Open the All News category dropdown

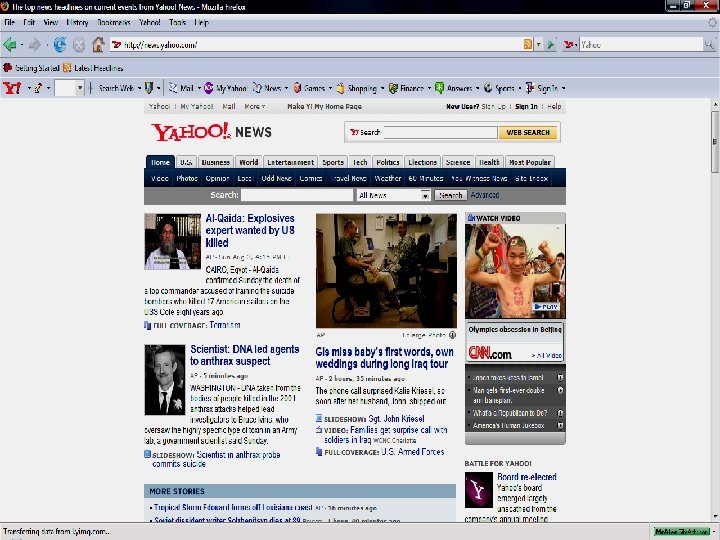425,195
